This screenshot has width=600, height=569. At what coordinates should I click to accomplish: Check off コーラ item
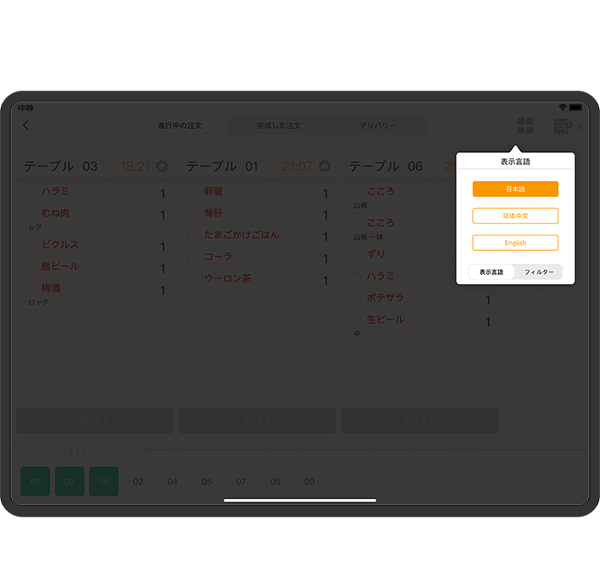point(192,258)
